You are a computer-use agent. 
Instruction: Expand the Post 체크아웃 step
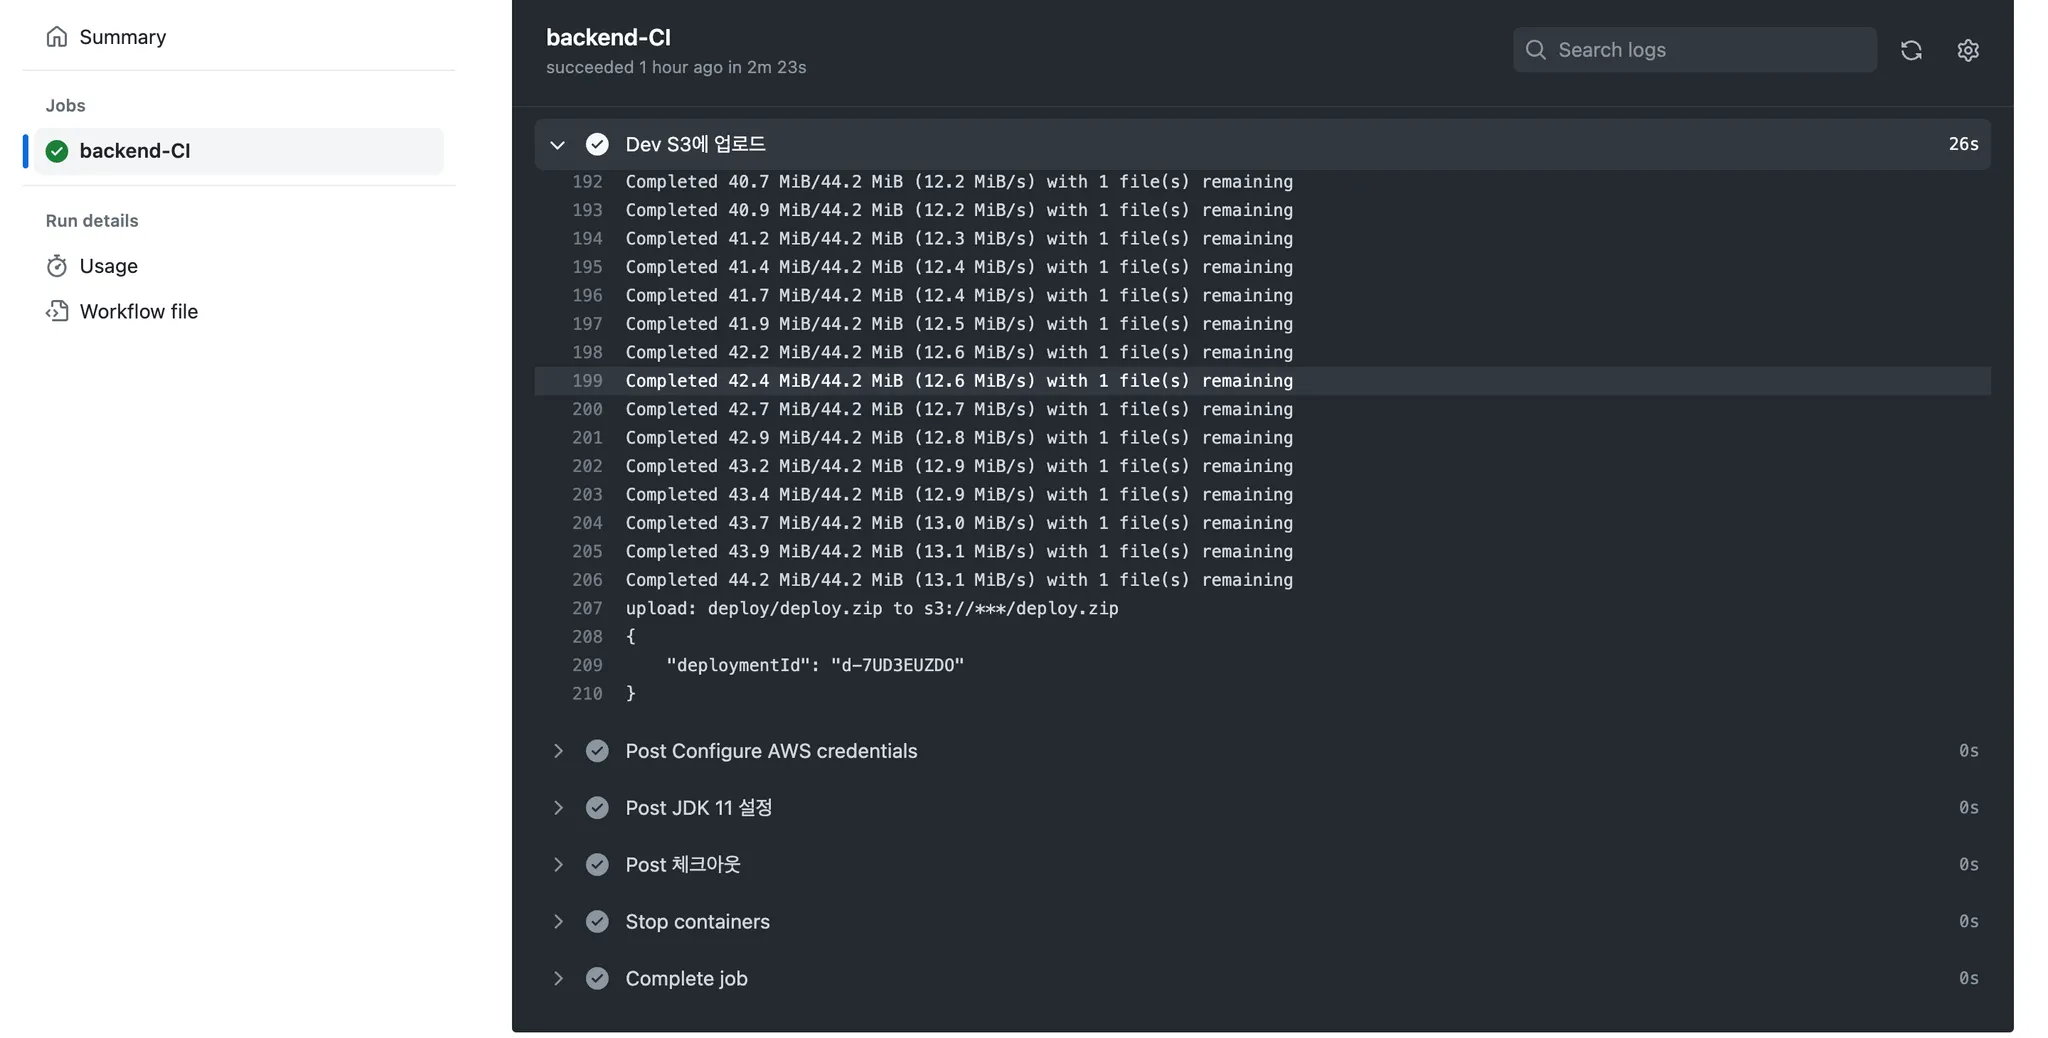(558, 864)
